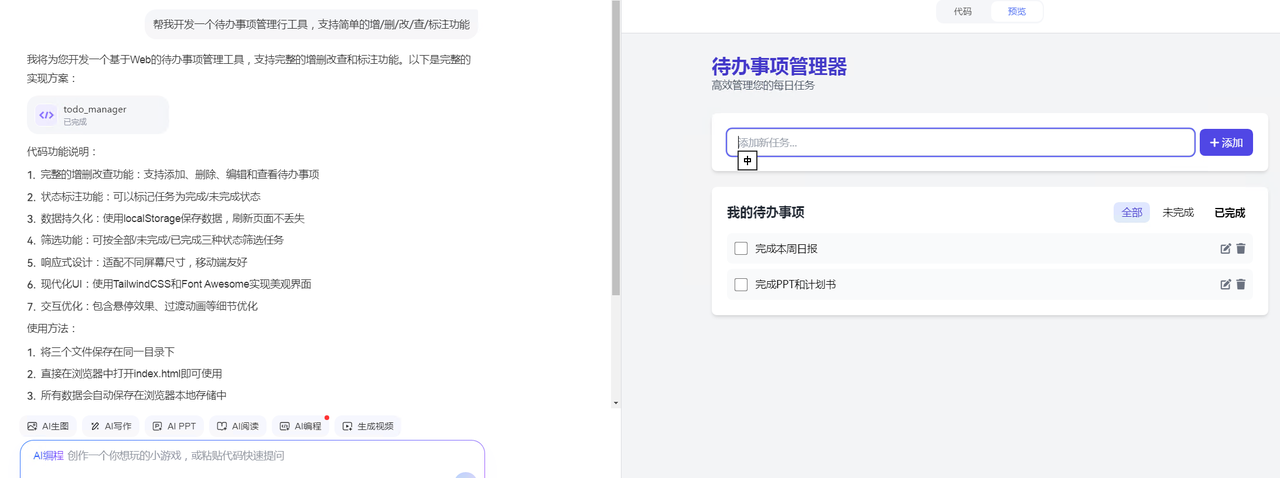Image resolution: width=1280 pixels, height=478 pixels.
Task: Click the send arrow in chat input
Action: 465,474
